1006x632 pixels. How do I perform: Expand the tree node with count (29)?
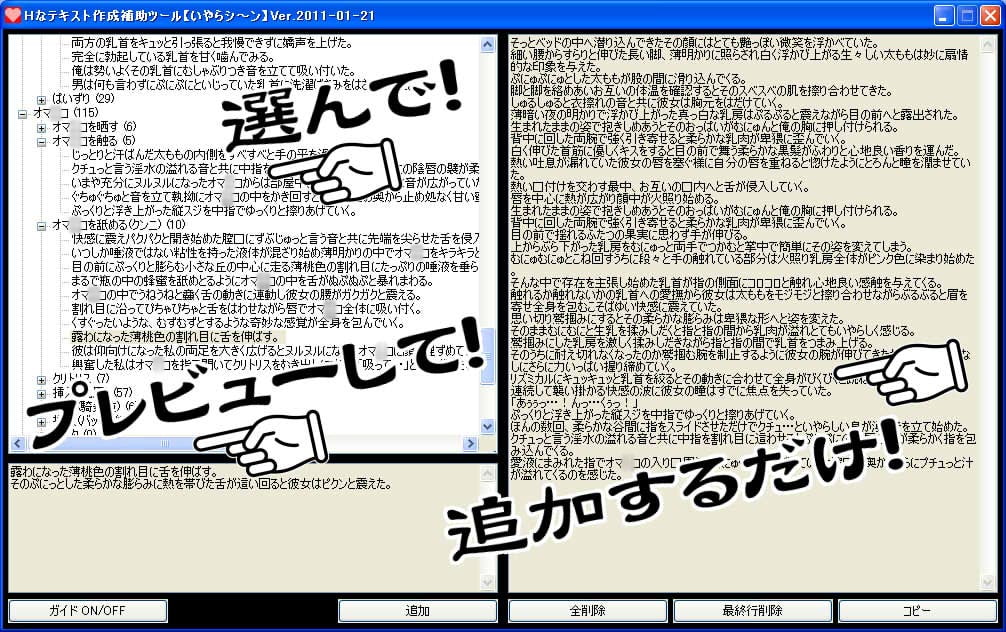41,99
